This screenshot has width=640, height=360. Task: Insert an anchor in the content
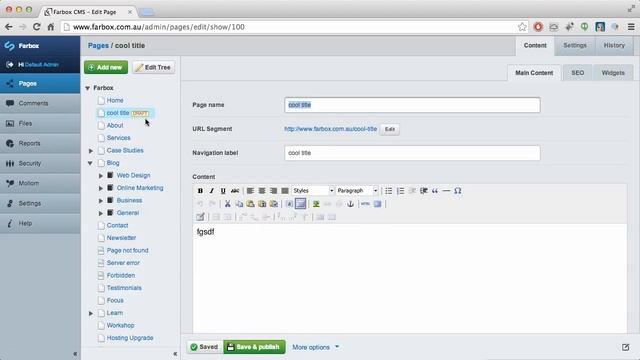click(350, 204)
